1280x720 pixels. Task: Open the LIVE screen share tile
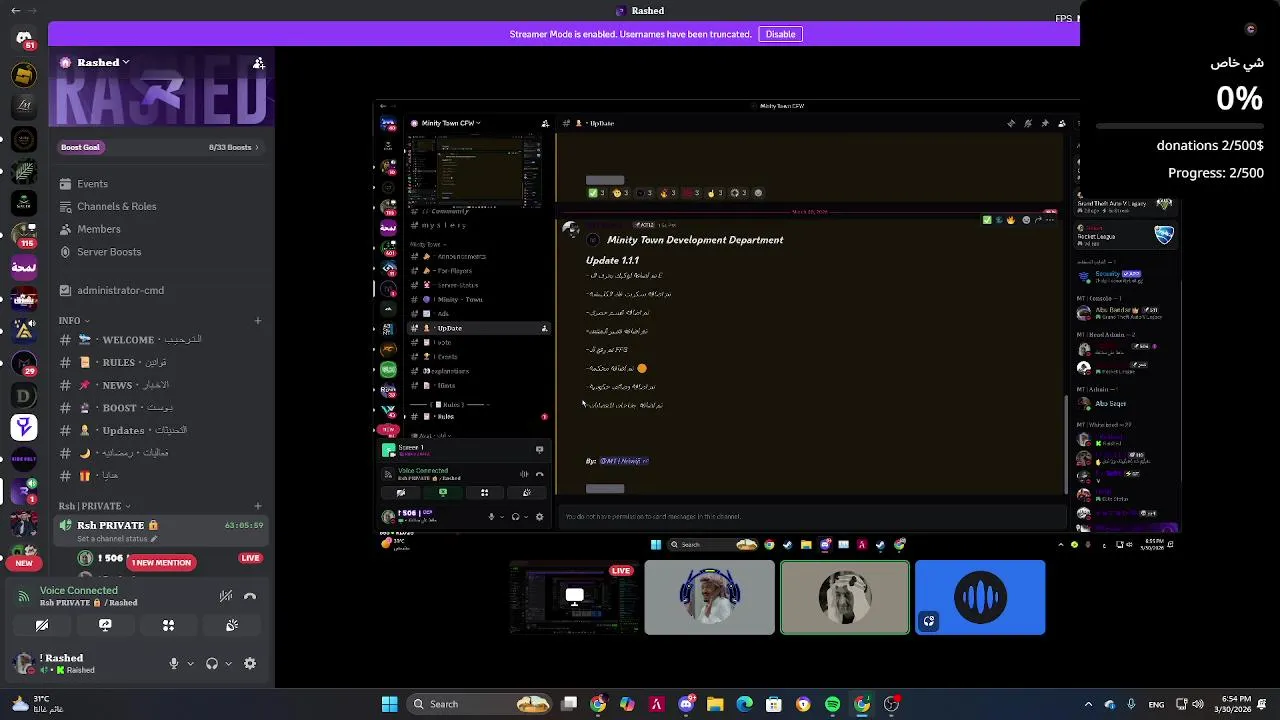point(574,597)
